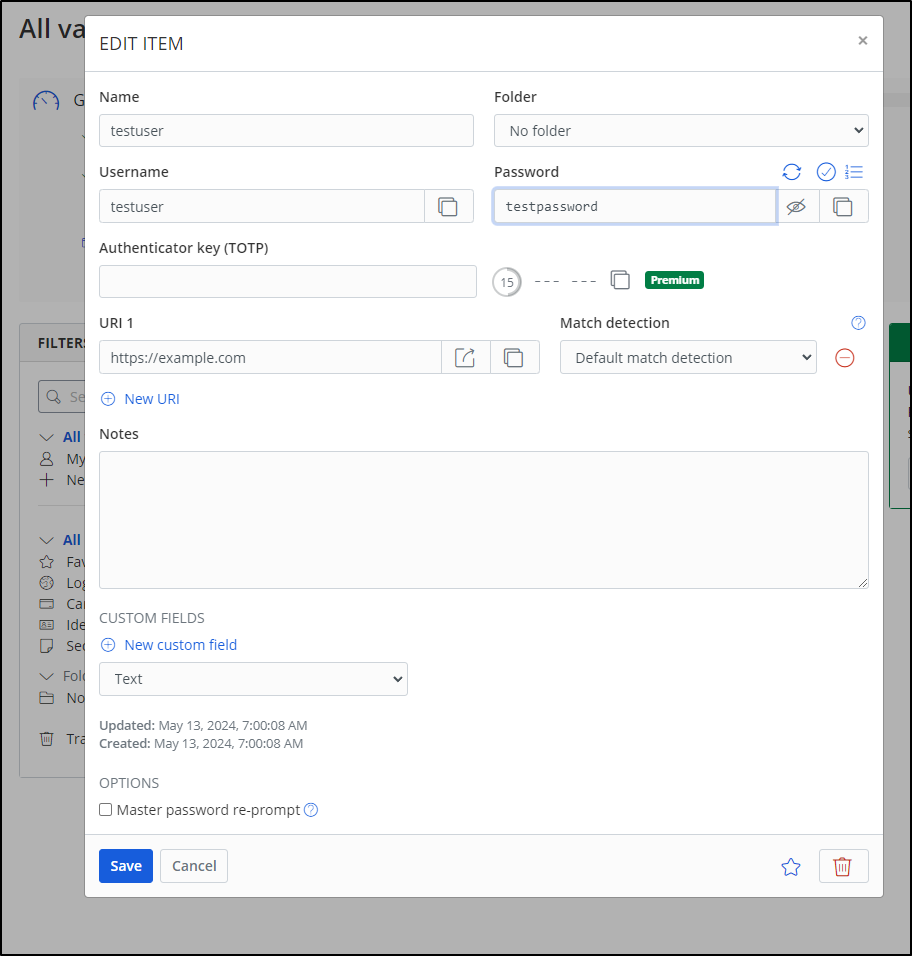
Task: Remove URI 1 with red minus icon
Action: [x=844, y=358]
